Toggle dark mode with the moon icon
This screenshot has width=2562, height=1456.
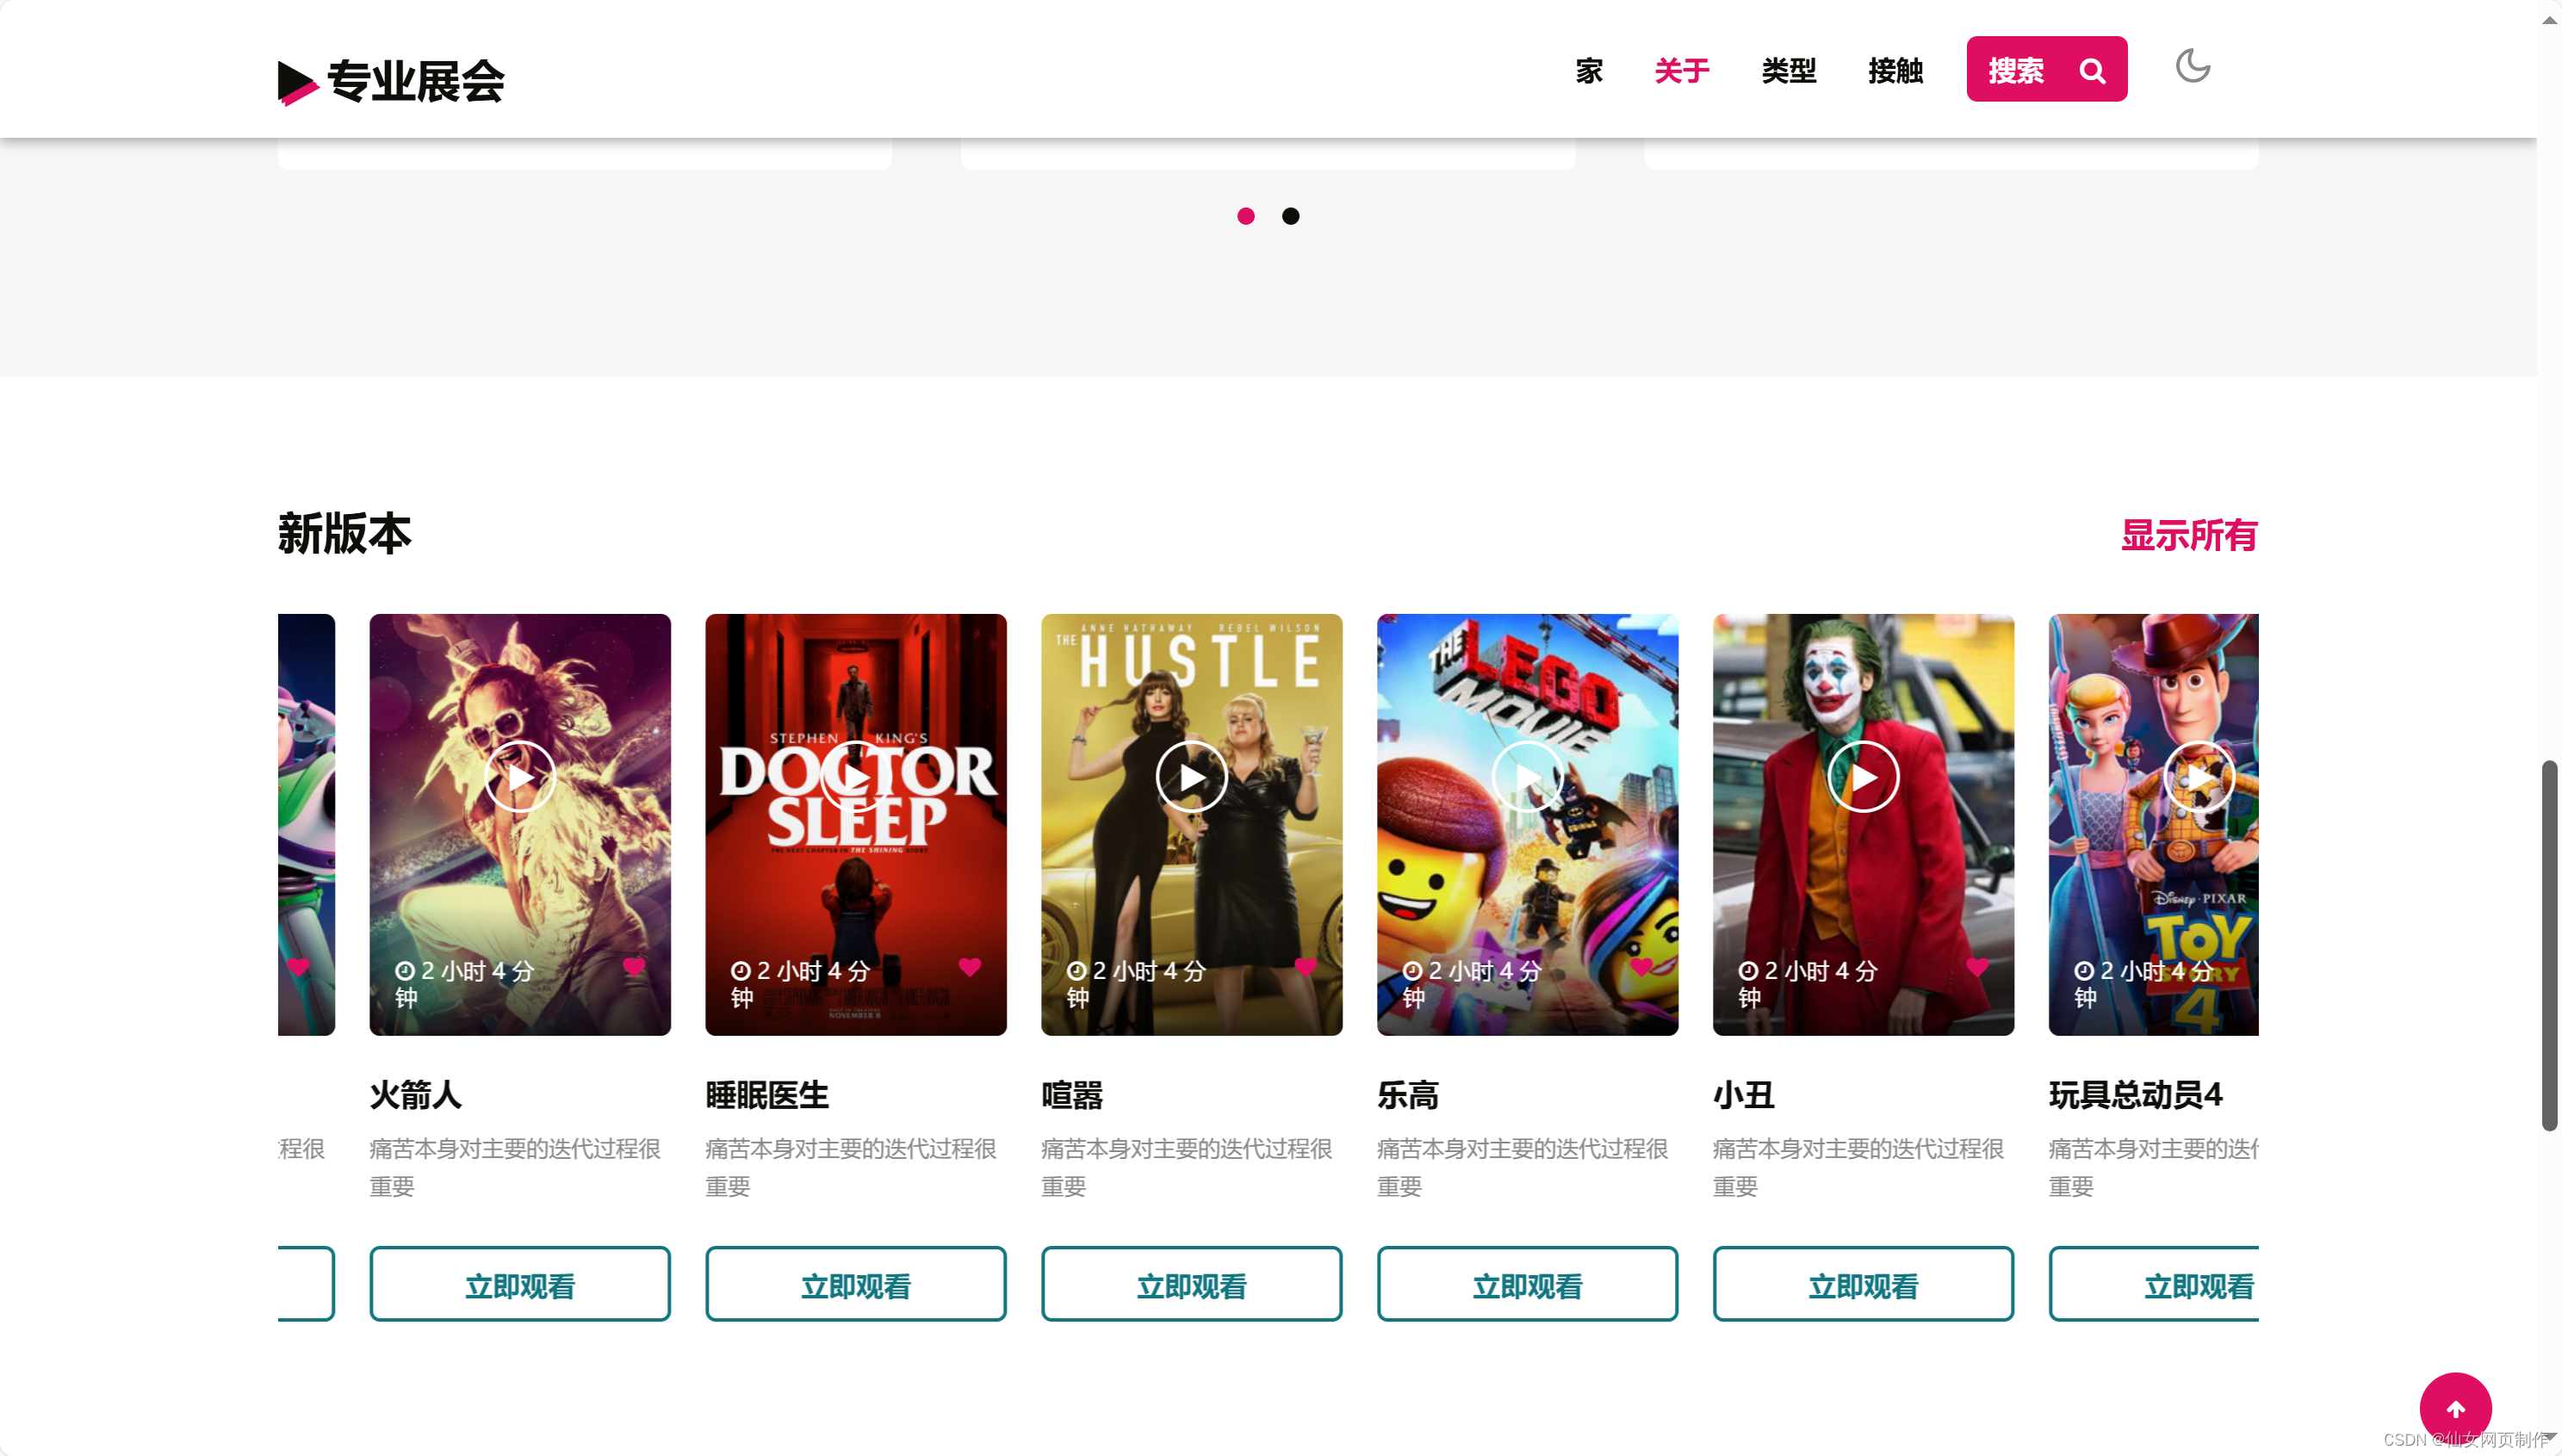coord(2192,67)
